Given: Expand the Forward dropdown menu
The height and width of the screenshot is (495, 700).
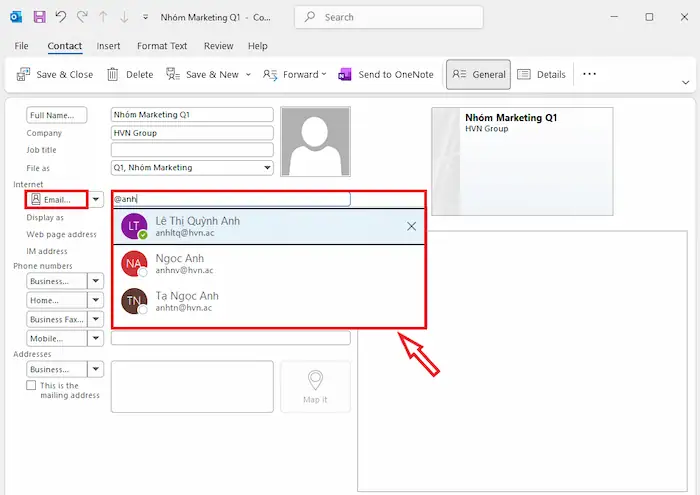Looking at the screenshot, I should tap(323, 74).
